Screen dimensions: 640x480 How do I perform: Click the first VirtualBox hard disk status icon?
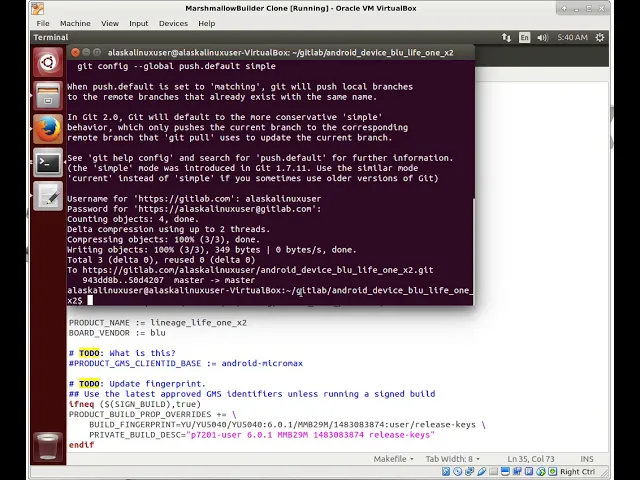click(446, 471)
